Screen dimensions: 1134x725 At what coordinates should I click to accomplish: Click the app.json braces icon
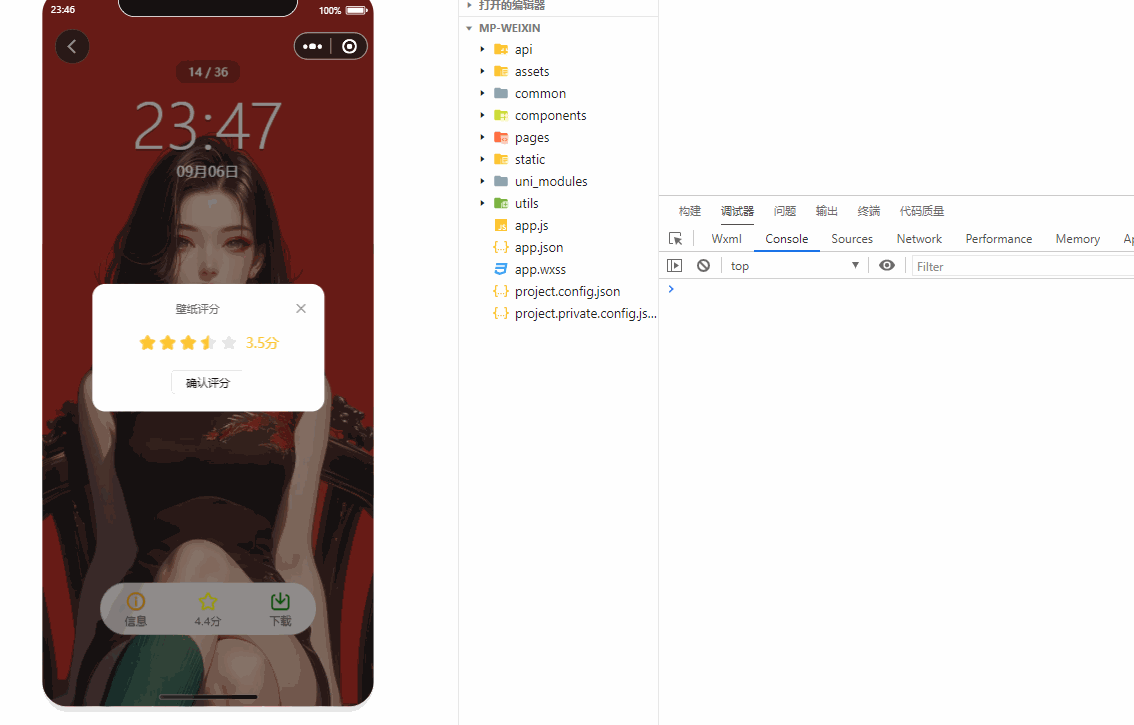[500, 247]
